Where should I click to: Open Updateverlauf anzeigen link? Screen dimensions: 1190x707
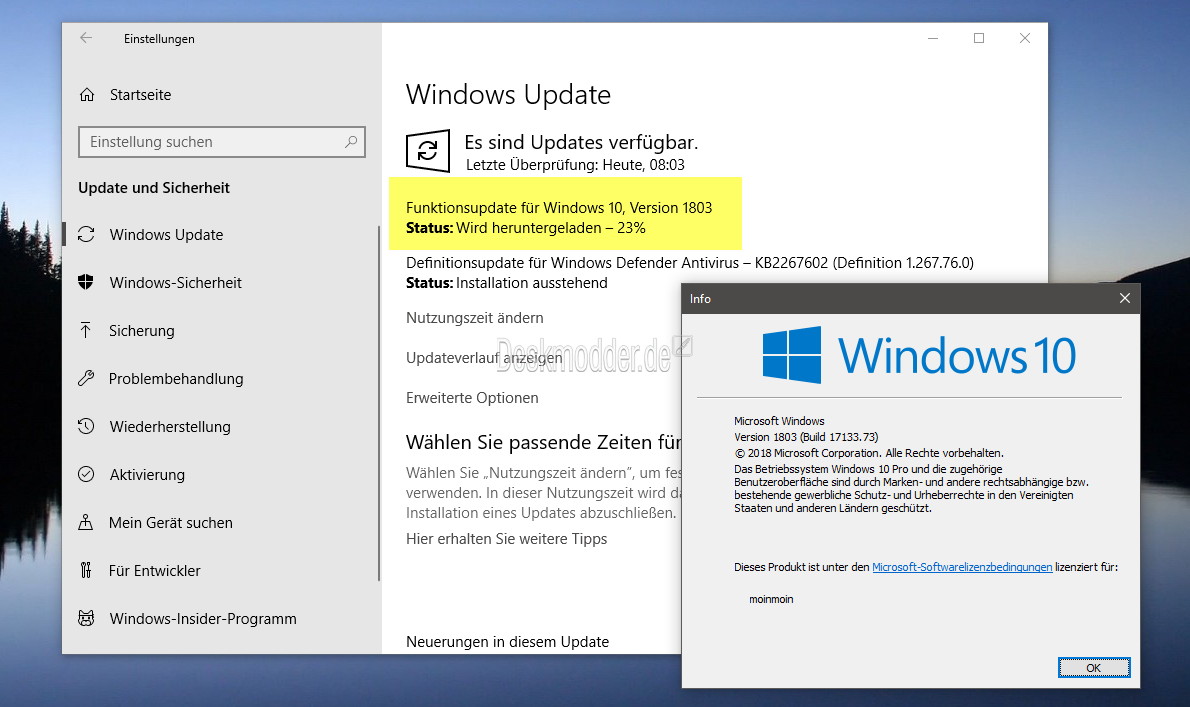tap(484, 357)
